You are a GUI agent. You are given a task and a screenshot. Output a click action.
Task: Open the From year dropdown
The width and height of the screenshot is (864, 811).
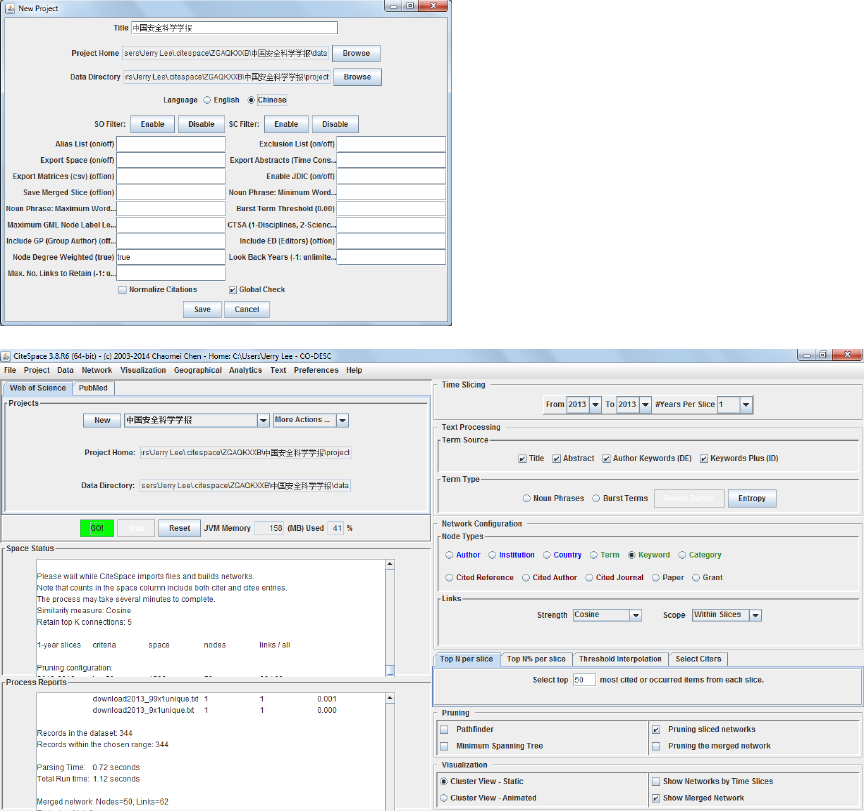click(x=595, y=404)
